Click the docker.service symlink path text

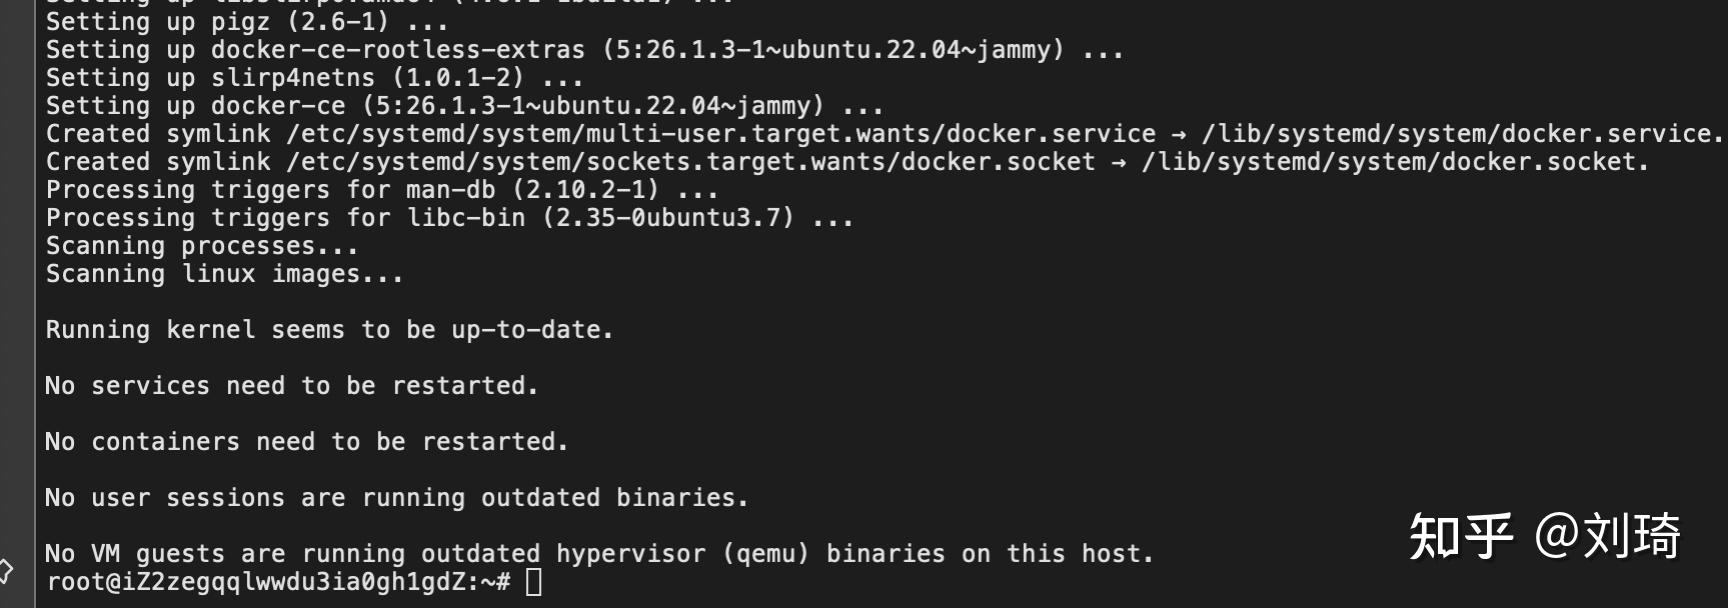[x=1462, y=134]
